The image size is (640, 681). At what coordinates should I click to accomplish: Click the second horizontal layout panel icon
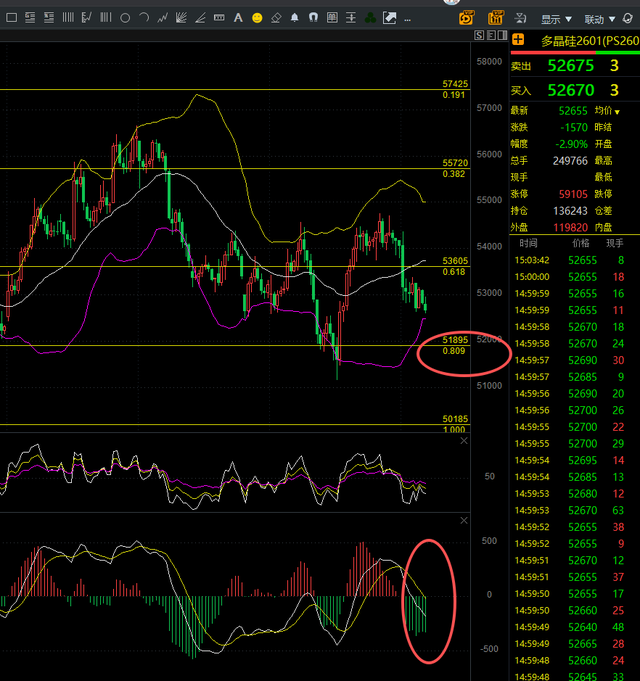tap(49, 18)
